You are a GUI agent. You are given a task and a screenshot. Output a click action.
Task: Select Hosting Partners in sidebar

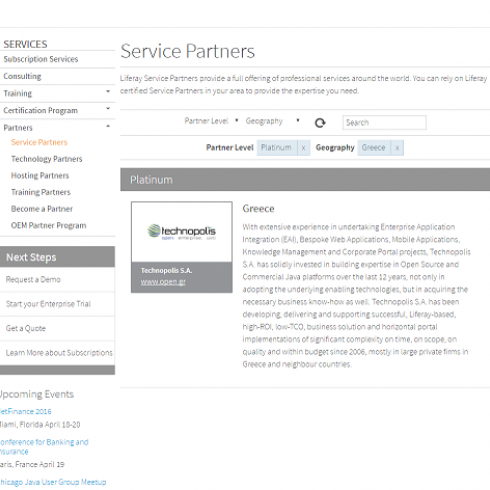40,176
